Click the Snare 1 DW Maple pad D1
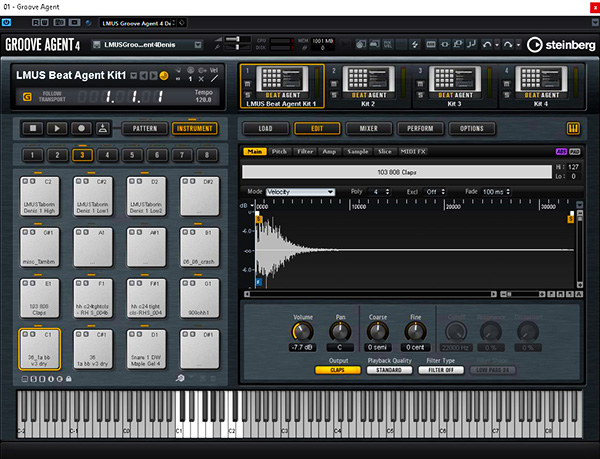600x459 pixels. coord(146,349)
